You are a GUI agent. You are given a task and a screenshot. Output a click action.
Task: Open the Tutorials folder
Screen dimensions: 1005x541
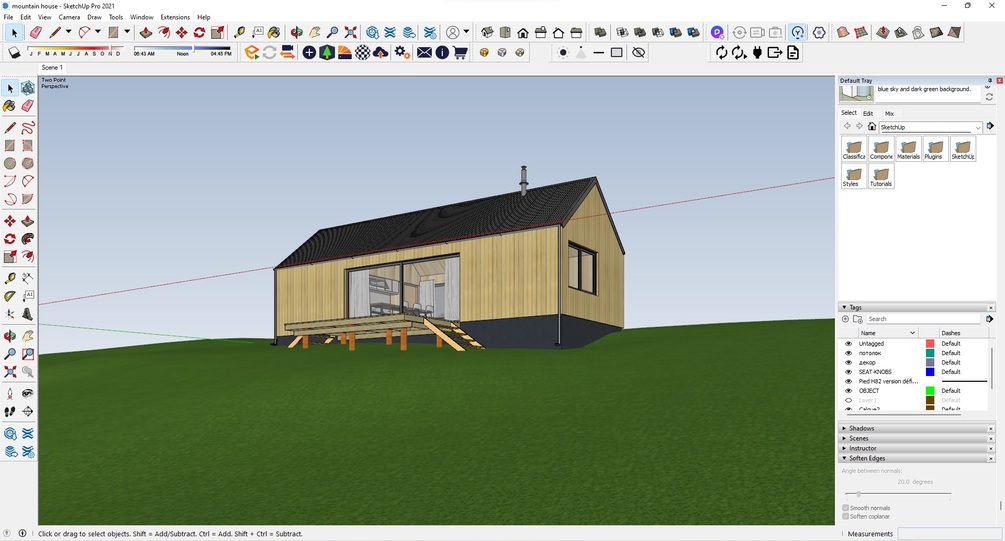point(881,176)
